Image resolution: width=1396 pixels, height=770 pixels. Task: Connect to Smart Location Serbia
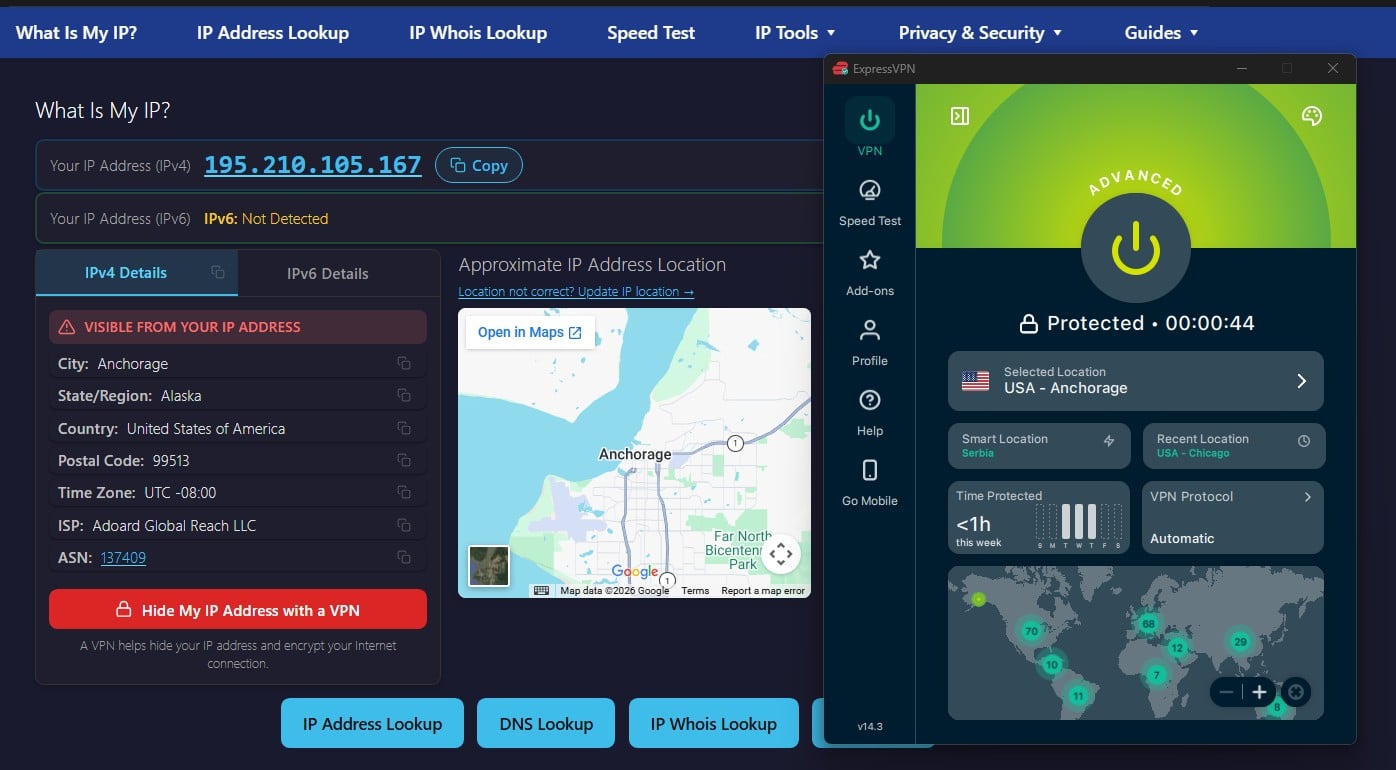(x=1039, y=446)
